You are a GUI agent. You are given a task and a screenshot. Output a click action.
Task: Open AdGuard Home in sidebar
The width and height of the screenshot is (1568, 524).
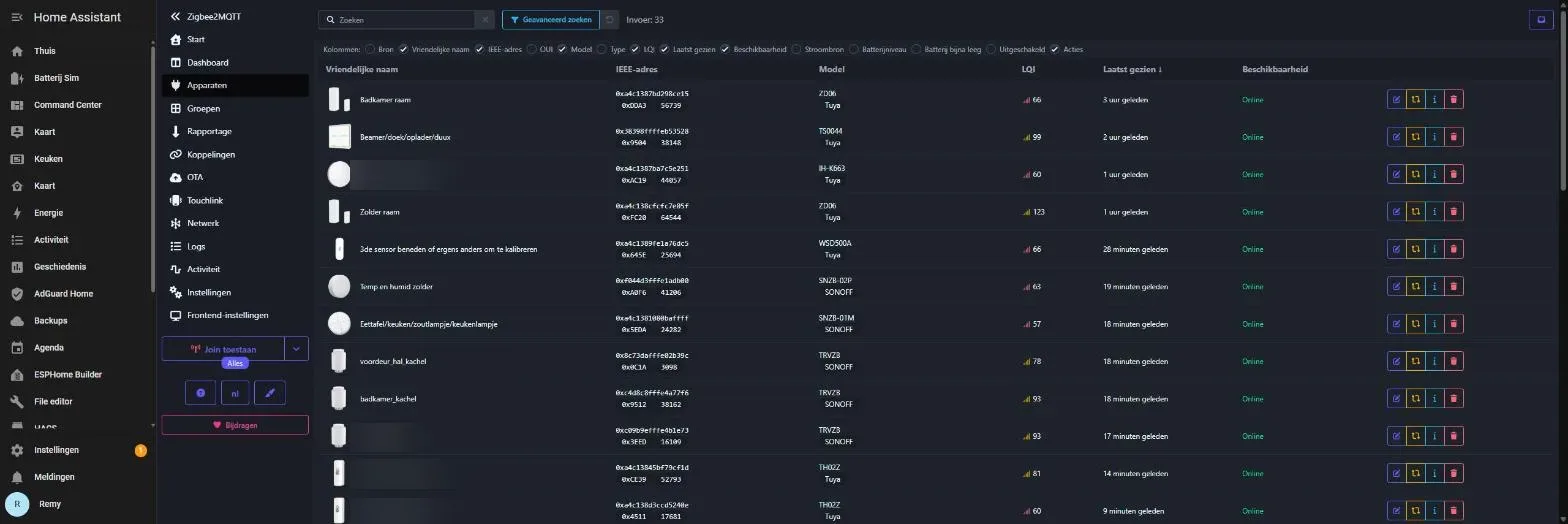[76, 293]
